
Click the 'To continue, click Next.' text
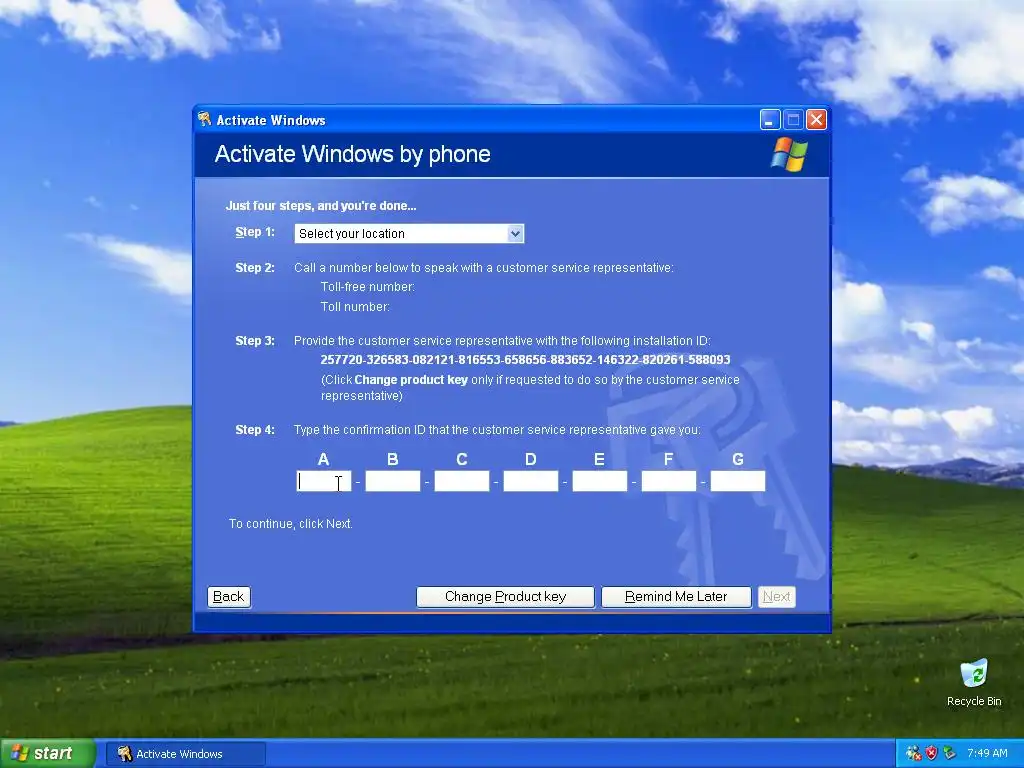click(291, 524)
